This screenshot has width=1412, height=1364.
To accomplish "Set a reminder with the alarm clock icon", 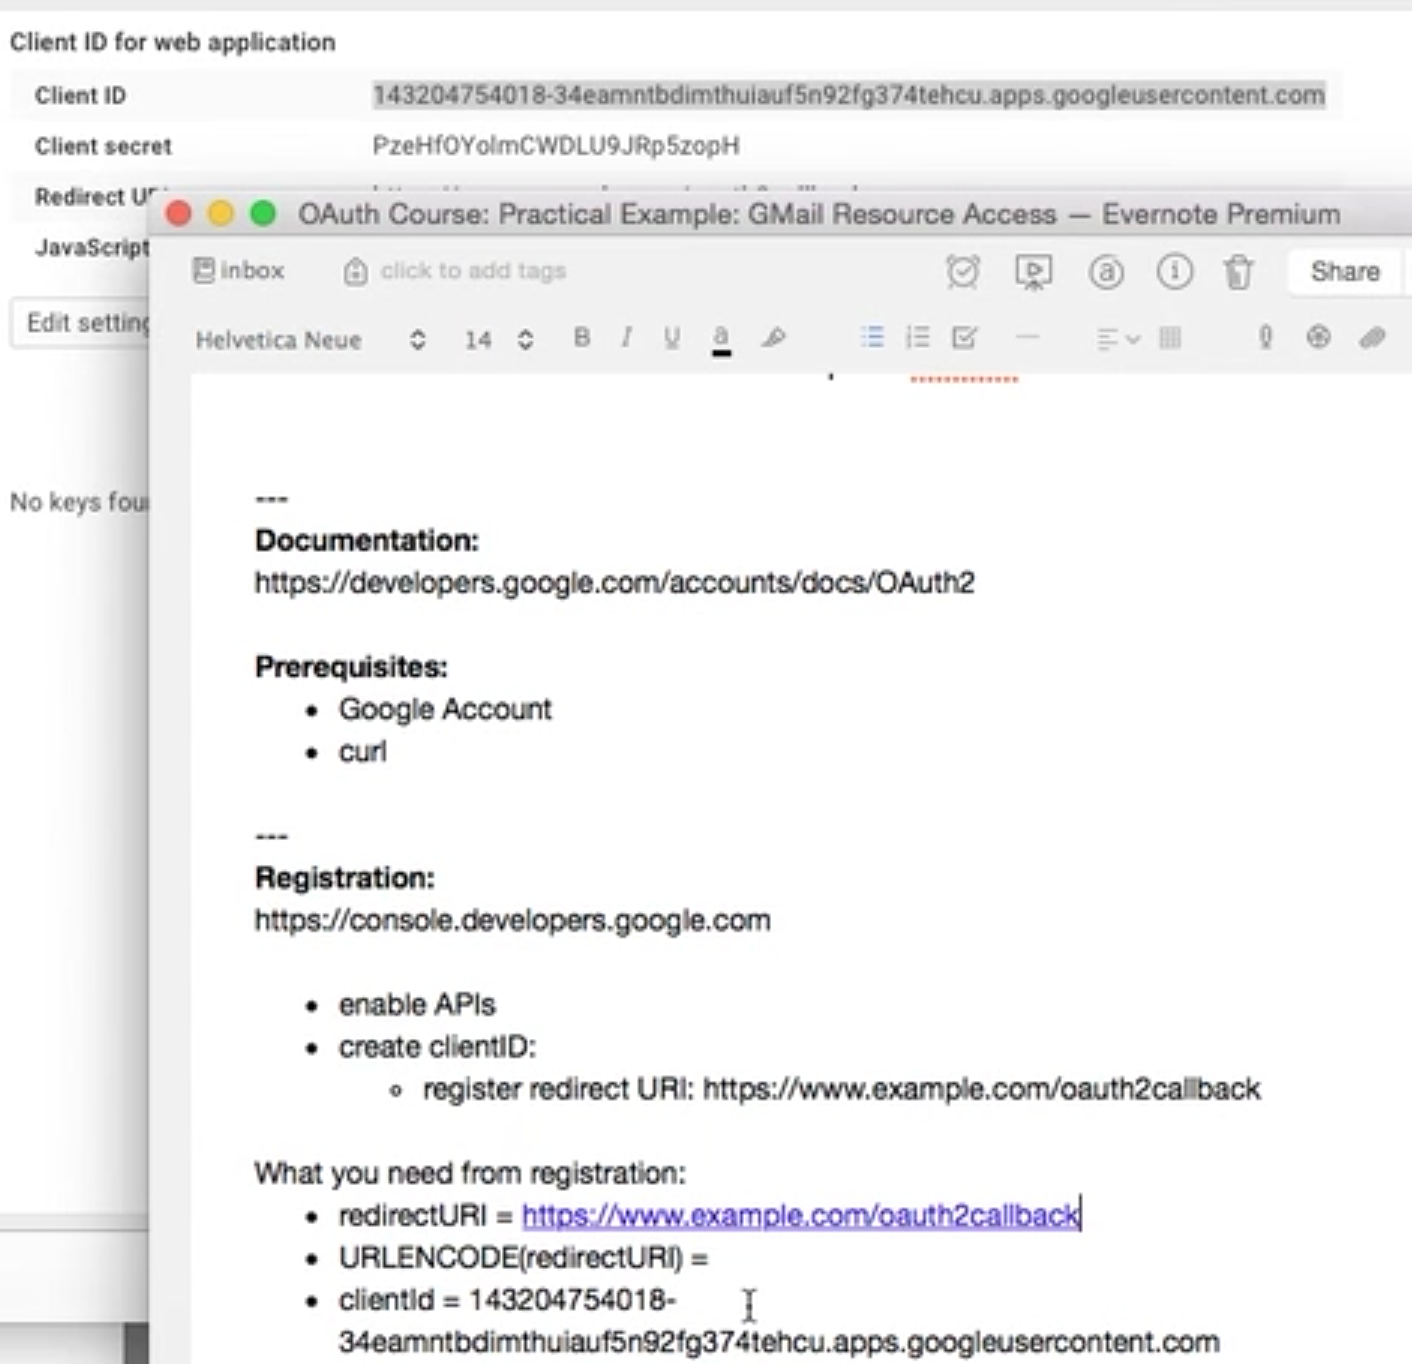I will coord(962,271).
